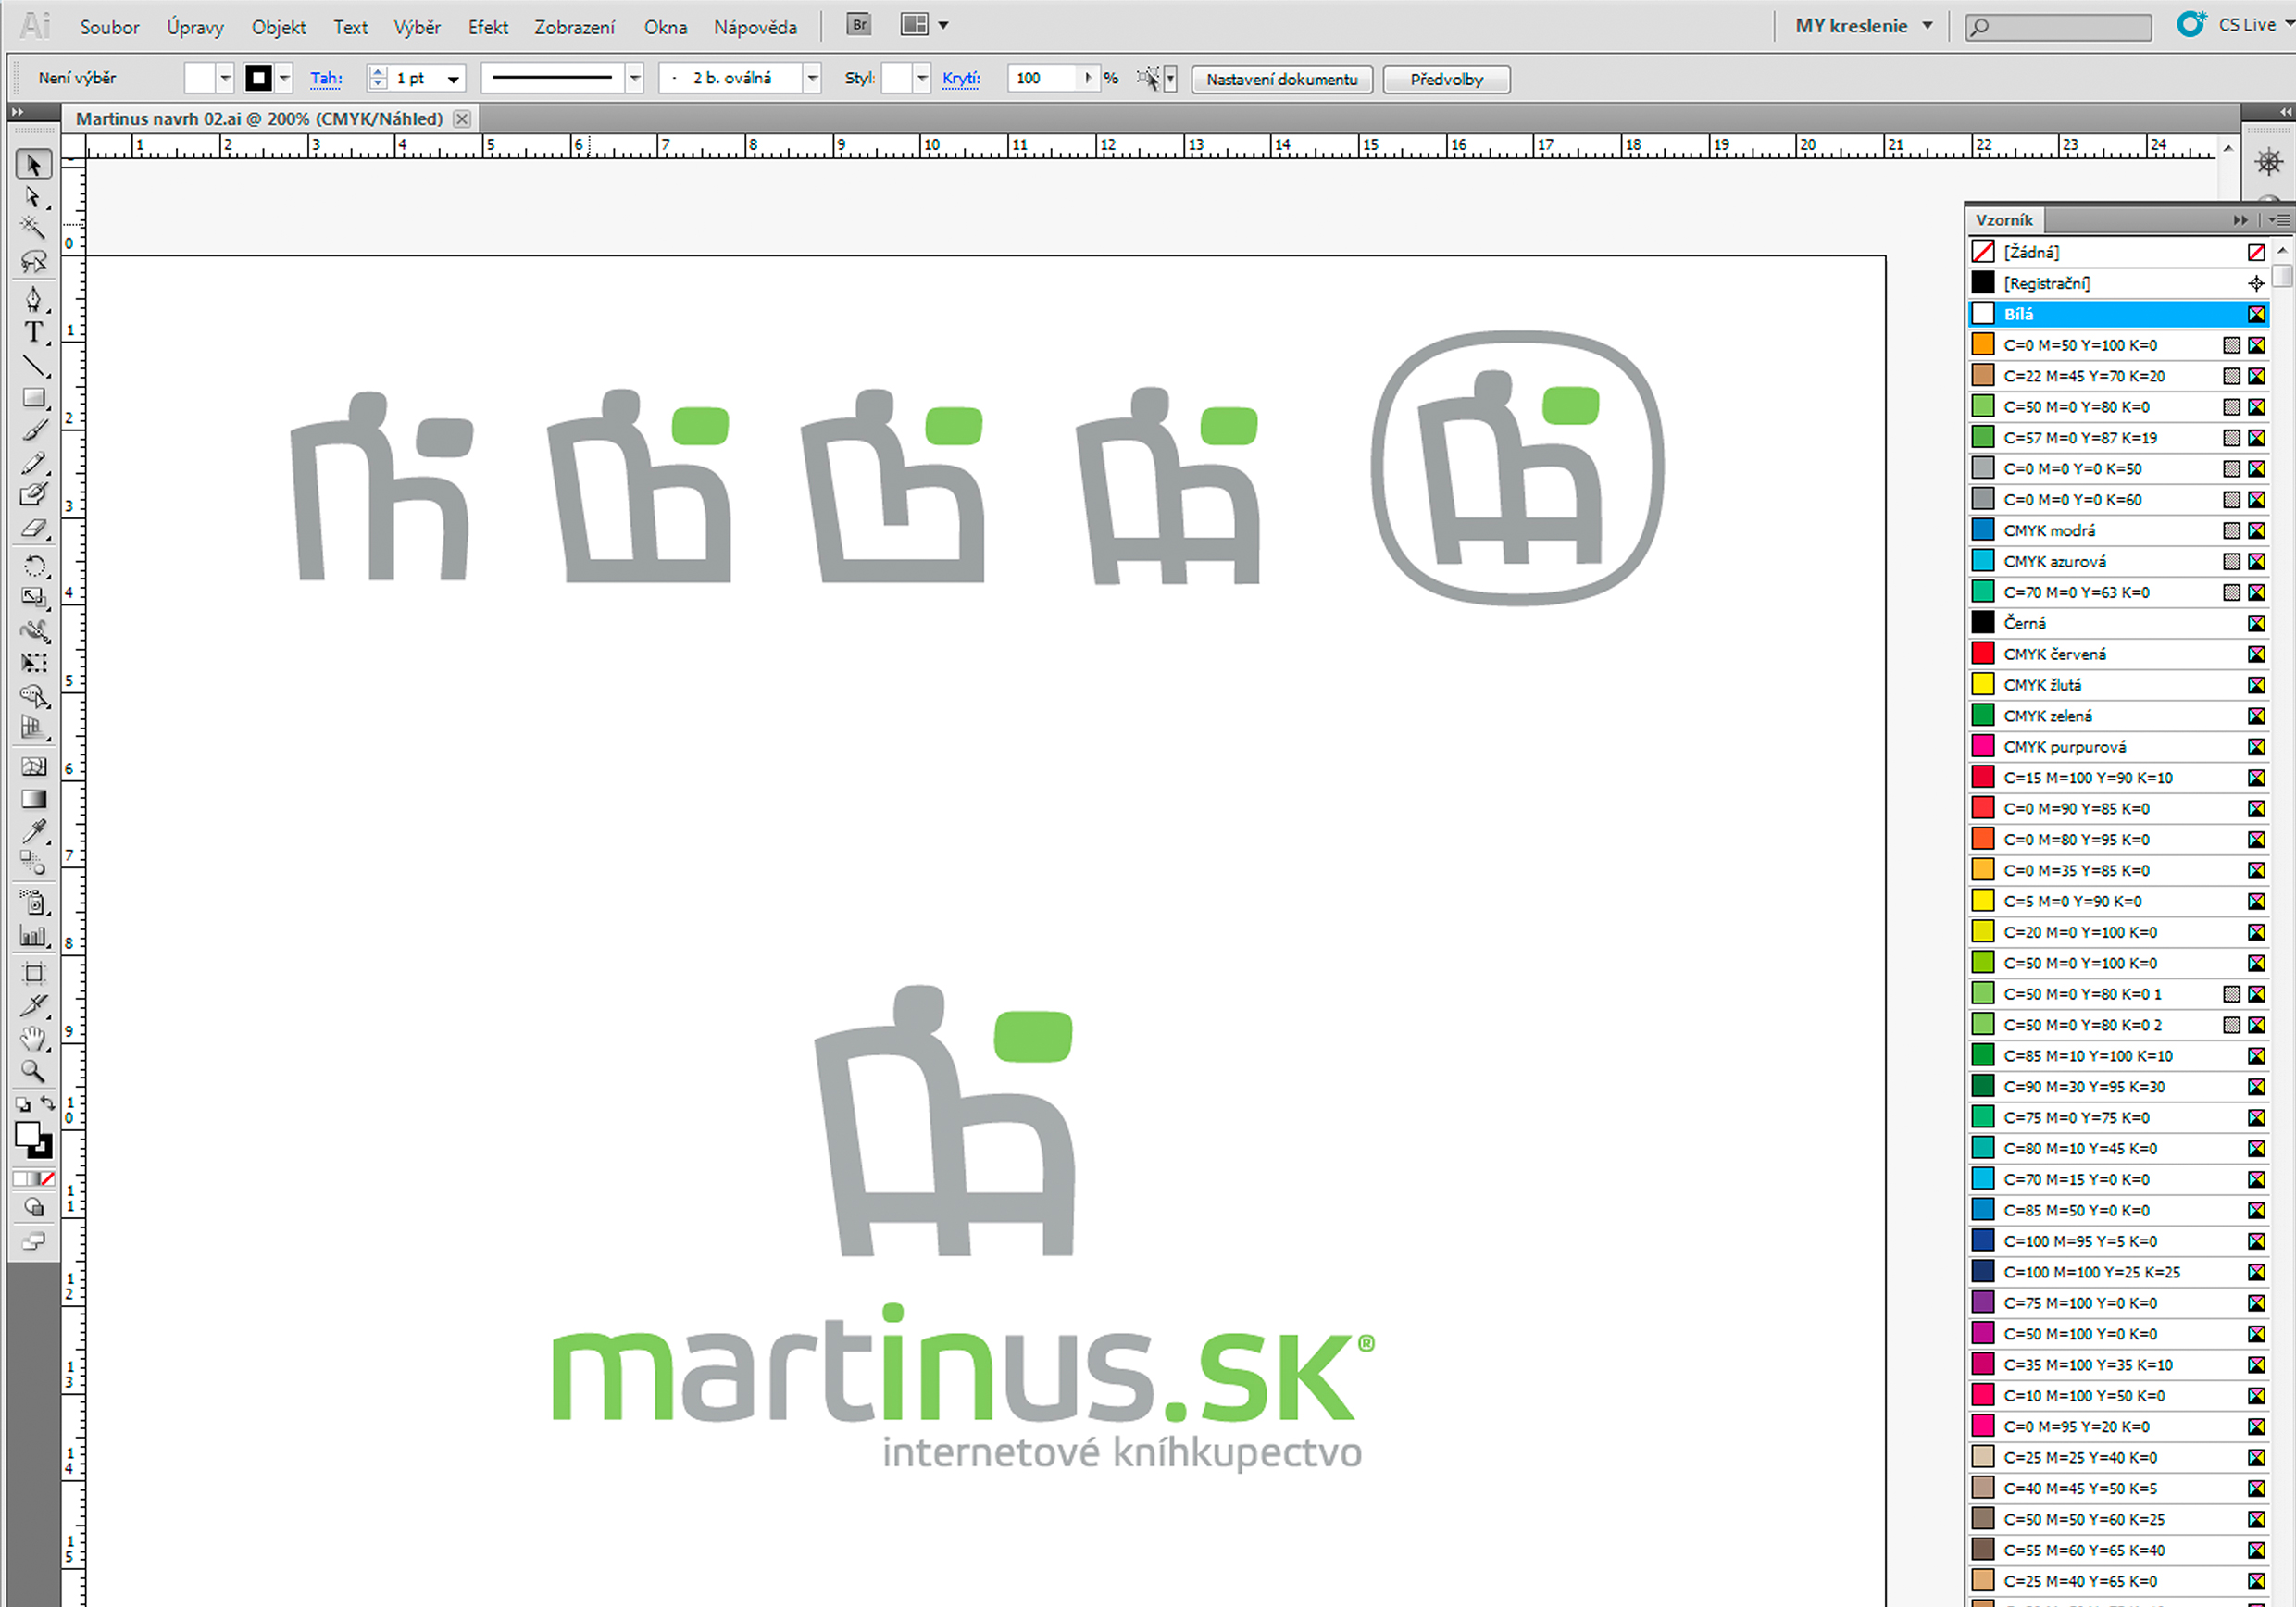Open the Objekt menu
Image resolution: width=2296 pixels, height=1607 pixels.
pyautogui.click(x=278, y=27)
